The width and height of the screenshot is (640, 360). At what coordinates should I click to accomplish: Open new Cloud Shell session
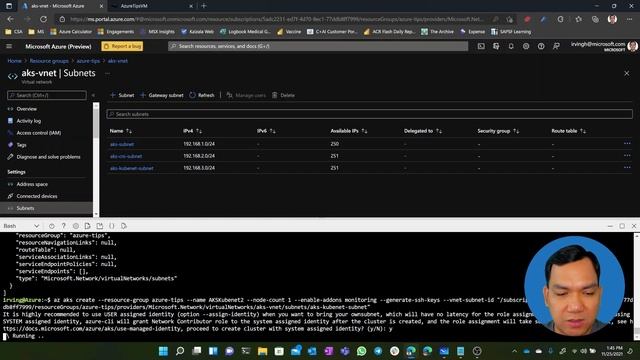(x=100, y=226)
